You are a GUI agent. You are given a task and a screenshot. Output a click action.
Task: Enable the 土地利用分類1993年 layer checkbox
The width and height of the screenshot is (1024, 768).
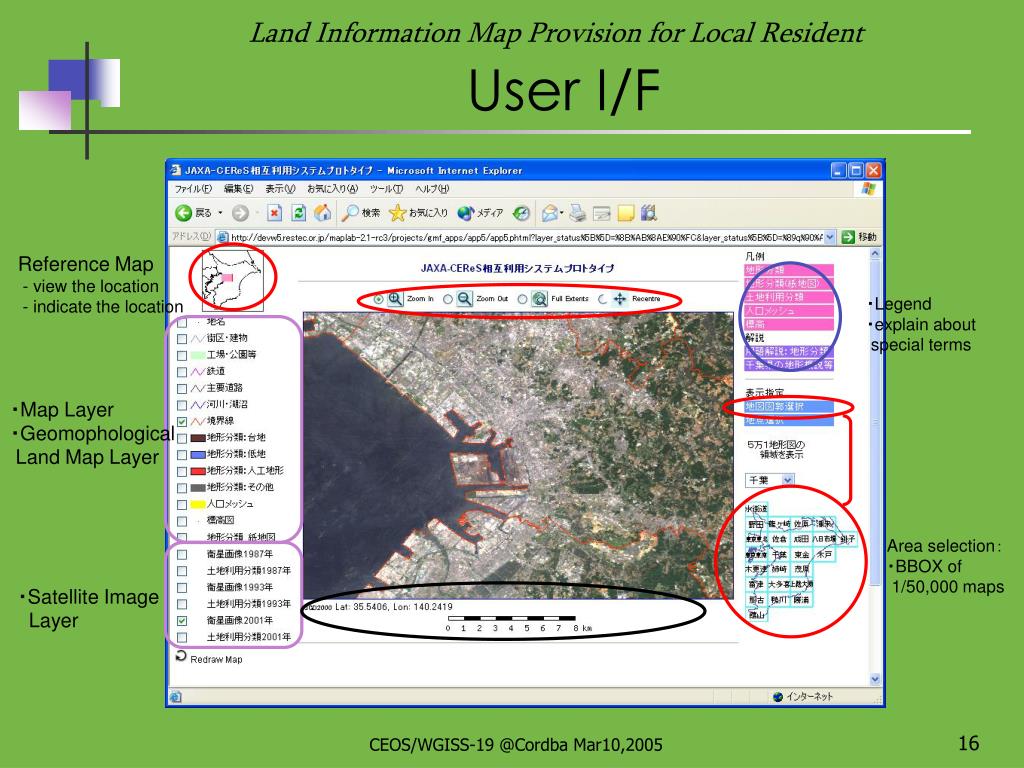[182, 604]
